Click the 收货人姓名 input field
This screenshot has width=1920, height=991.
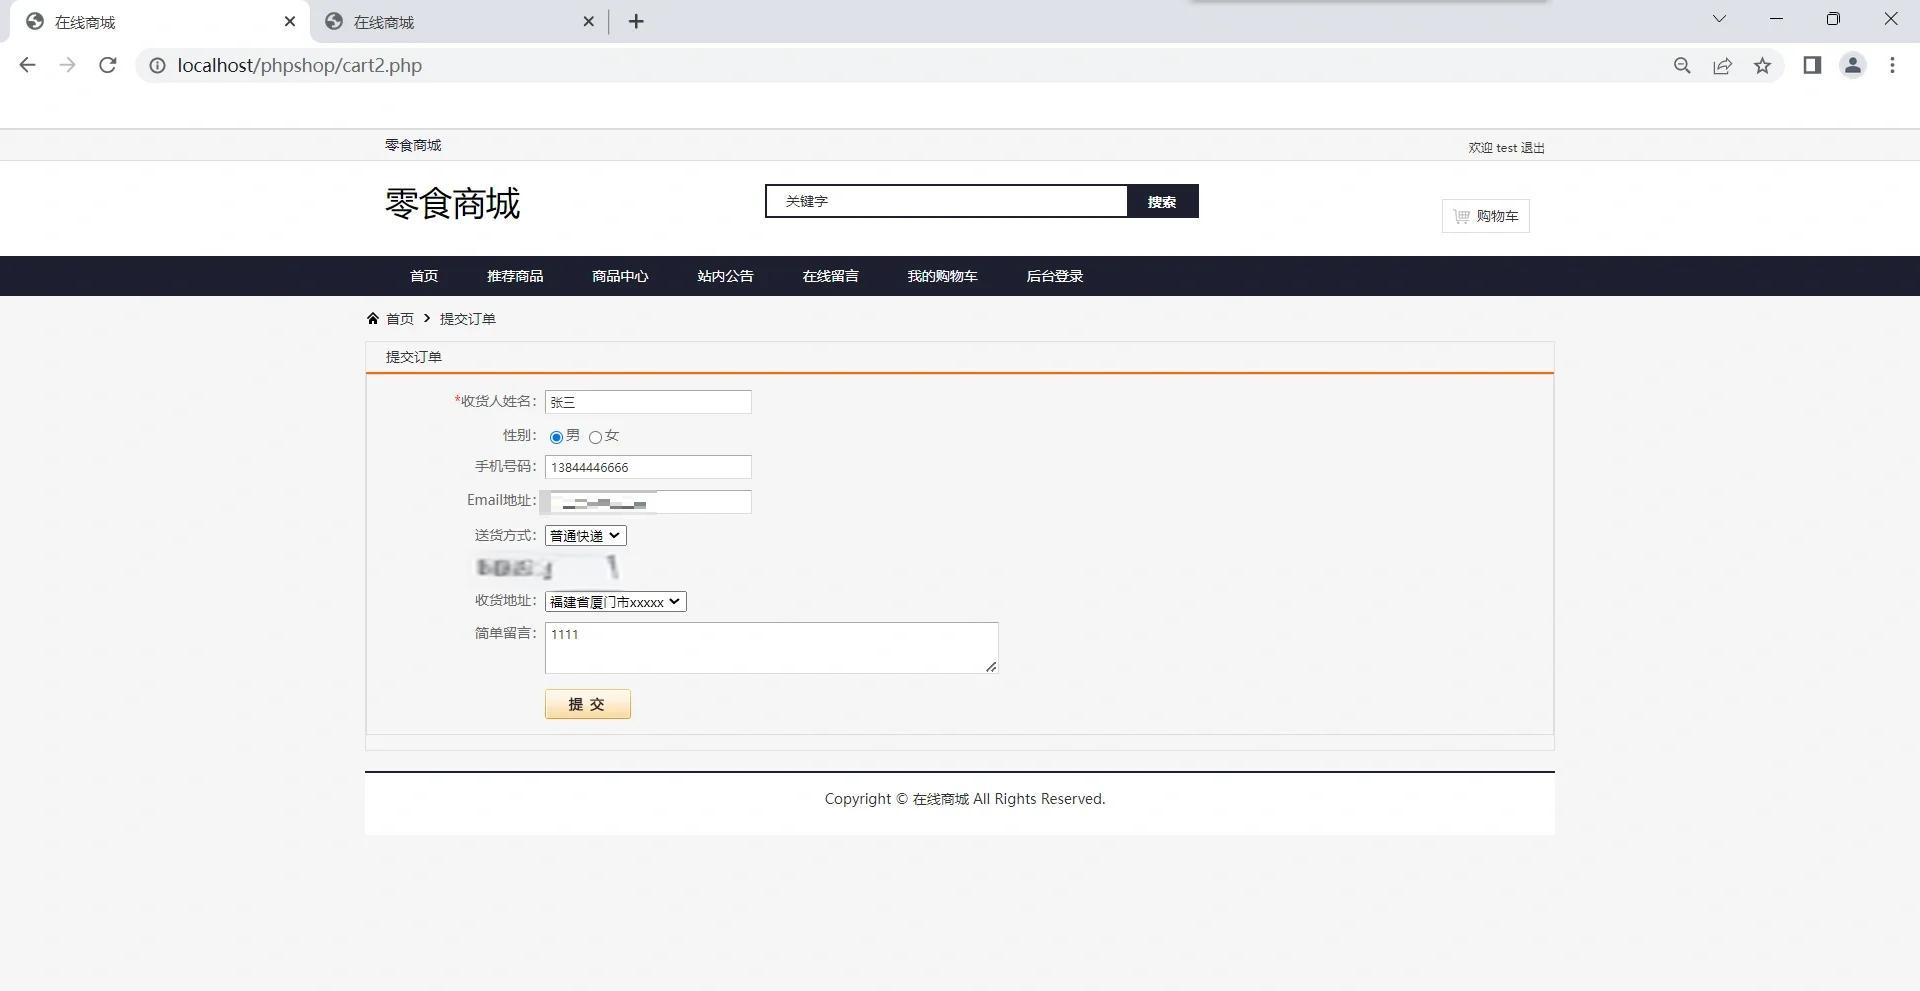click(x=648, y=402)
